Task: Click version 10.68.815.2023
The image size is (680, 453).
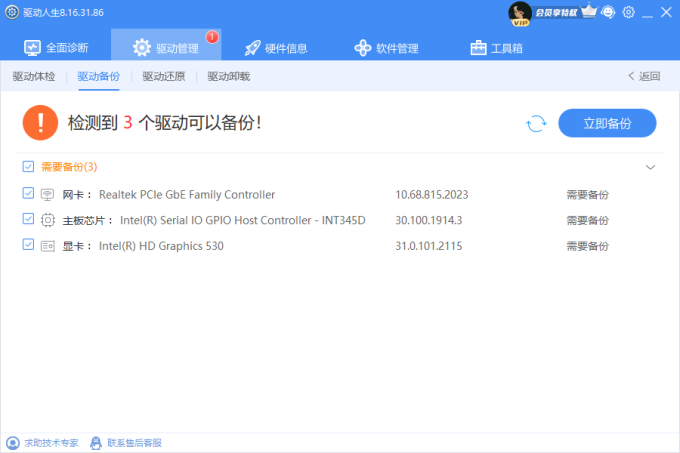Action: tap(432, 195)
